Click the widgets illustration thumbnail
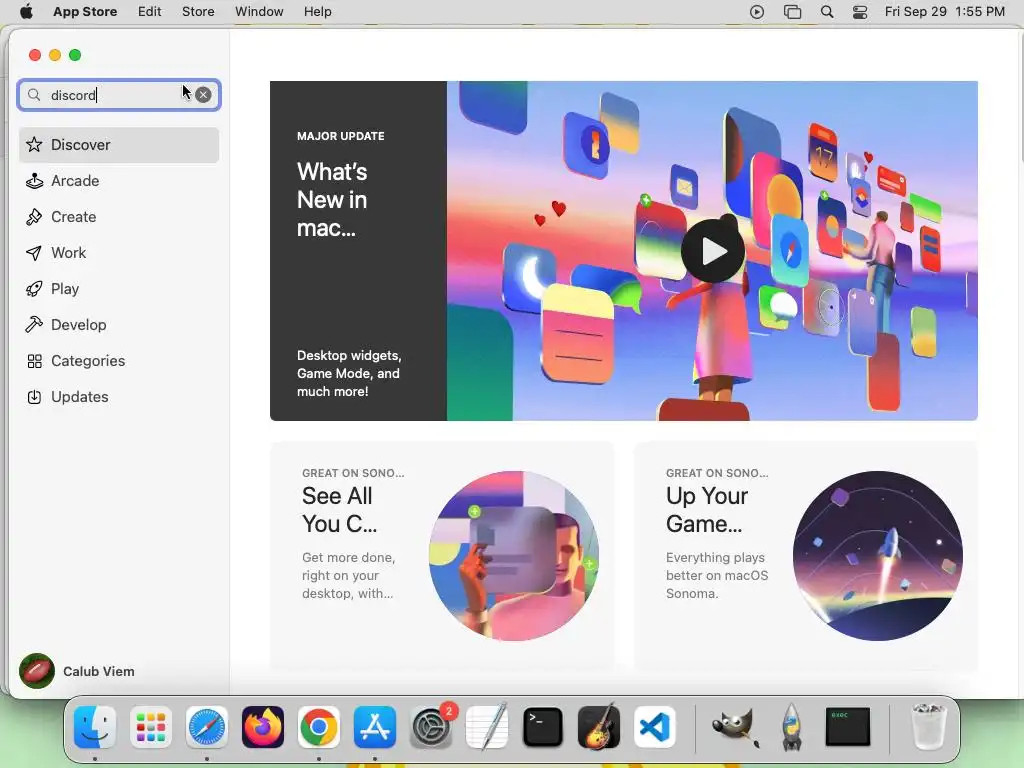The image size is (1024, 768). (x=514, y=556)
